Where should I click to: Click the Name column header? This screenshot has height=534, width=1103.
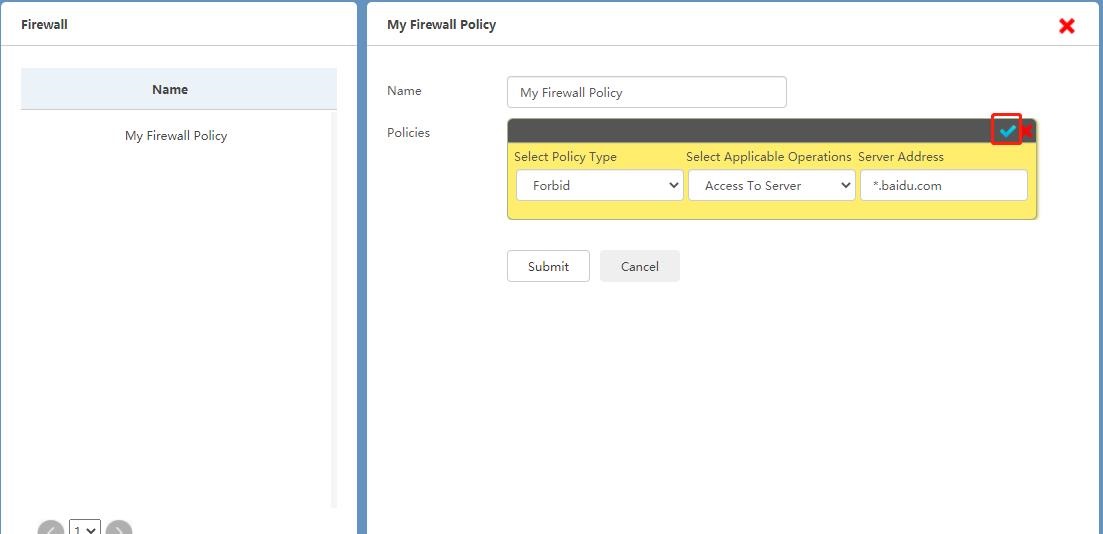tap(170, 89)
